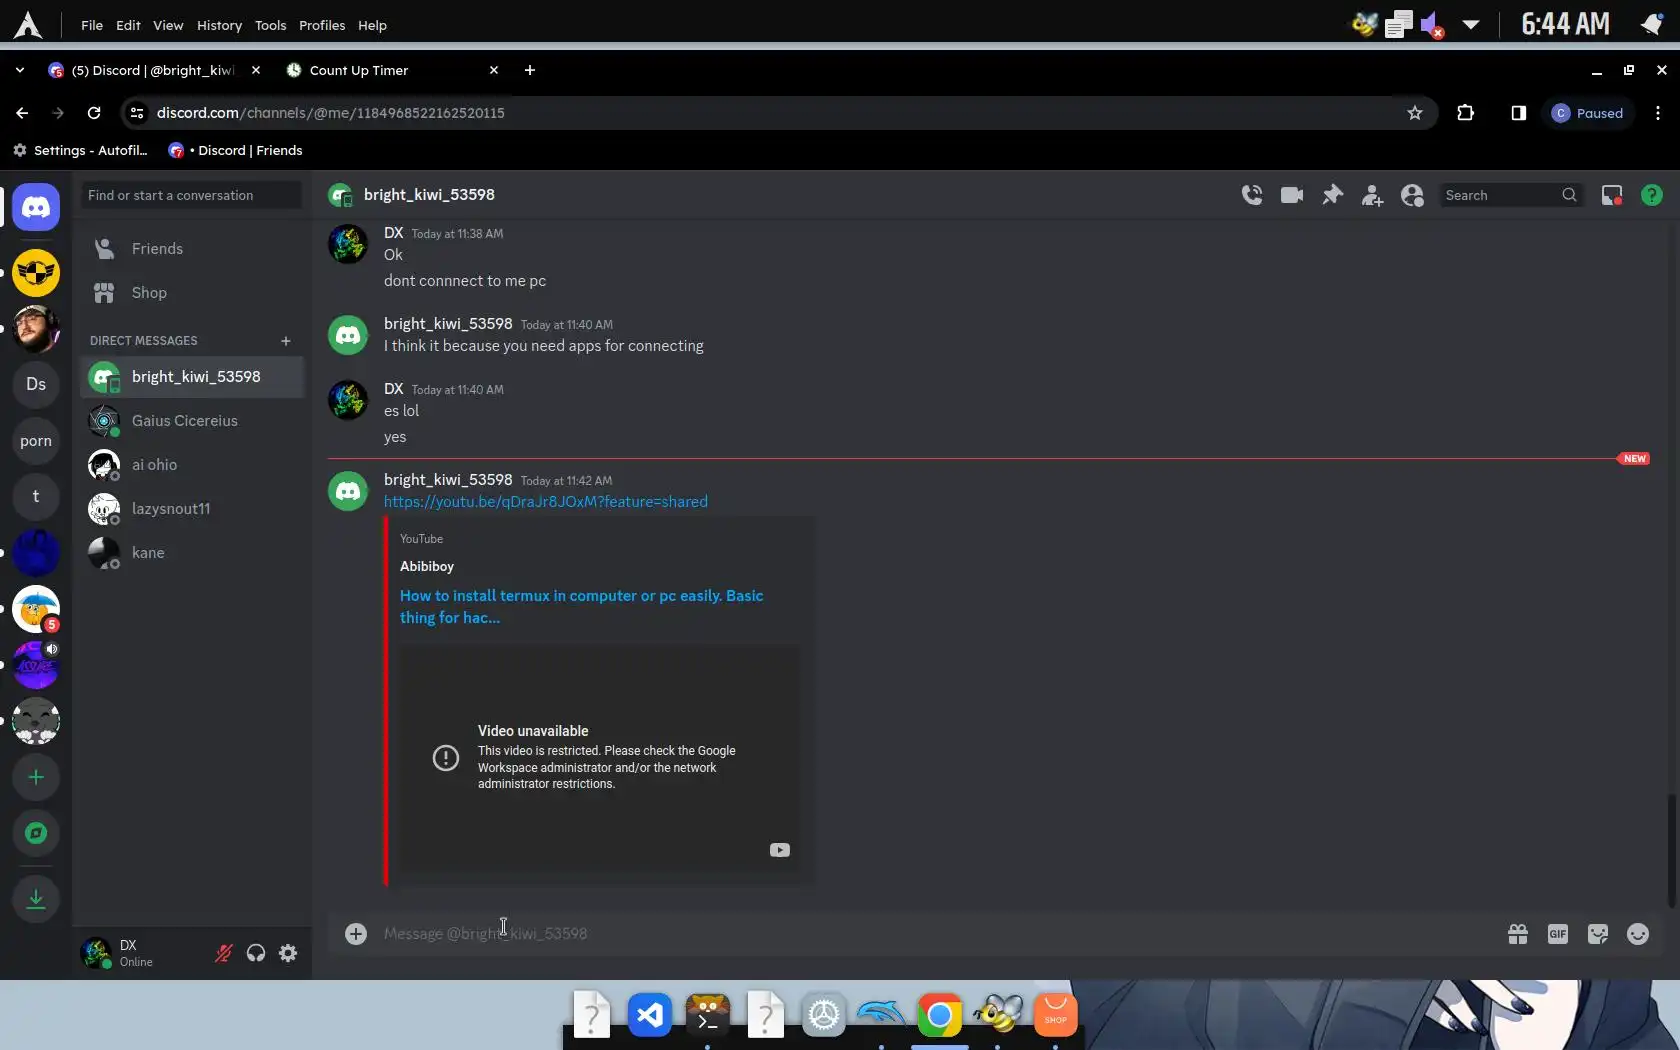
Task: Open the Settings - Autofill bookmark
Action: pyautogui.click(x=80, y=150)
